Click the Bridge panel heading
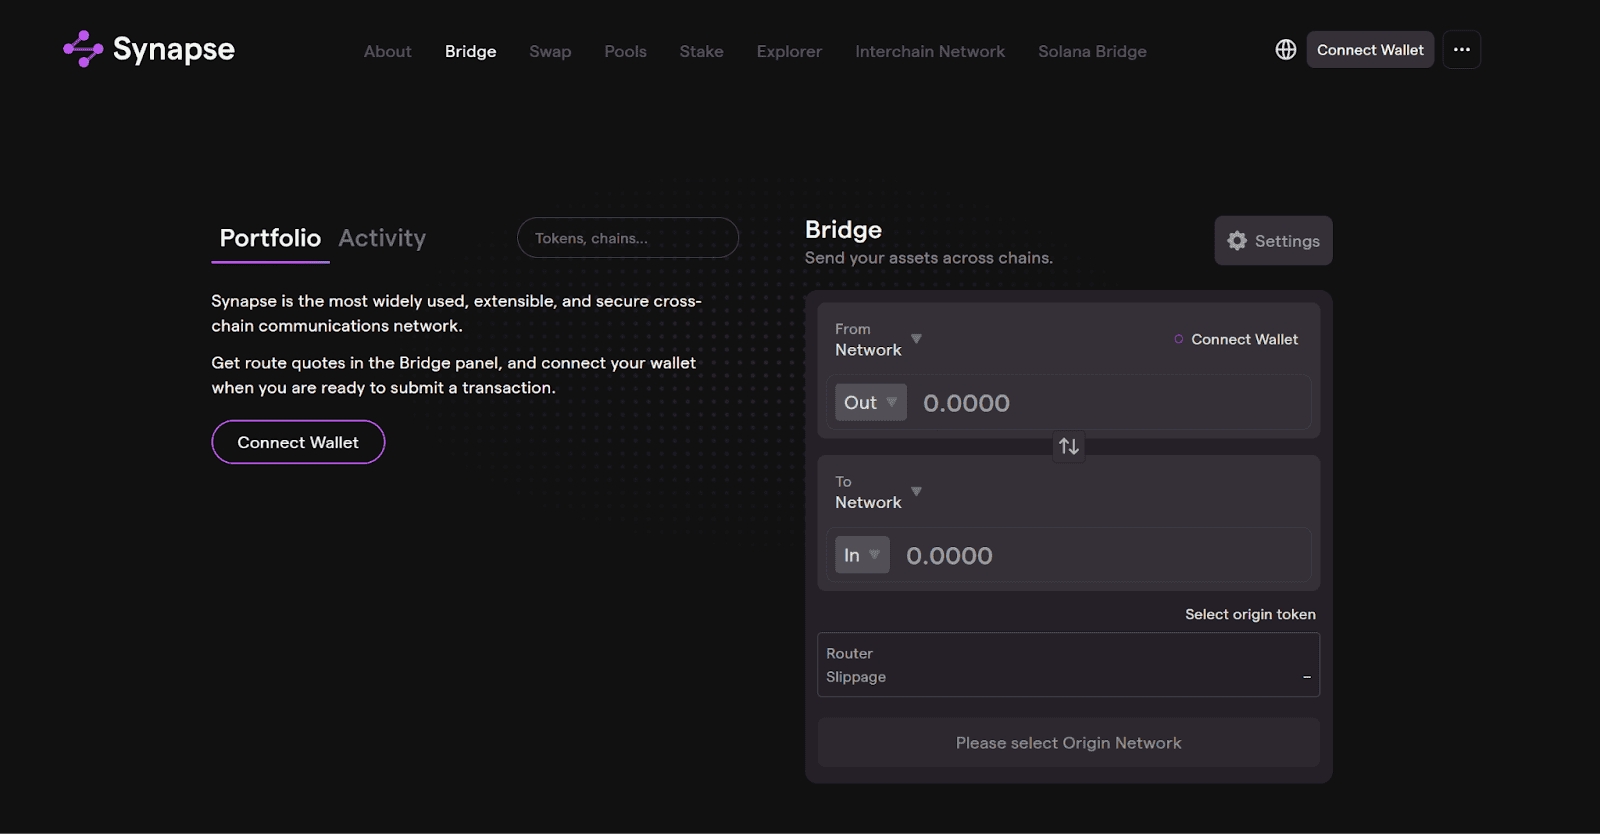This screenshot has width=1600, height=834. [844, 230]
